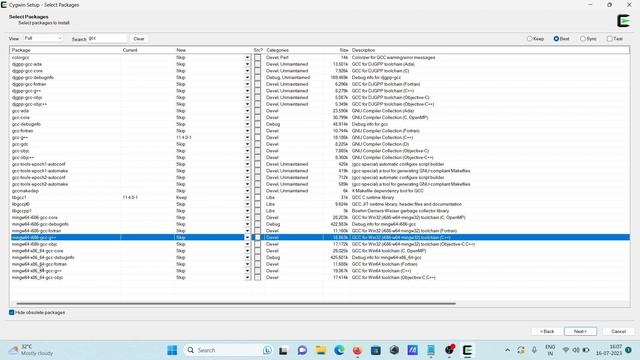Click the package Search input field
The height and width of the screenshot is (360, 640).
(x=107, y=39)
